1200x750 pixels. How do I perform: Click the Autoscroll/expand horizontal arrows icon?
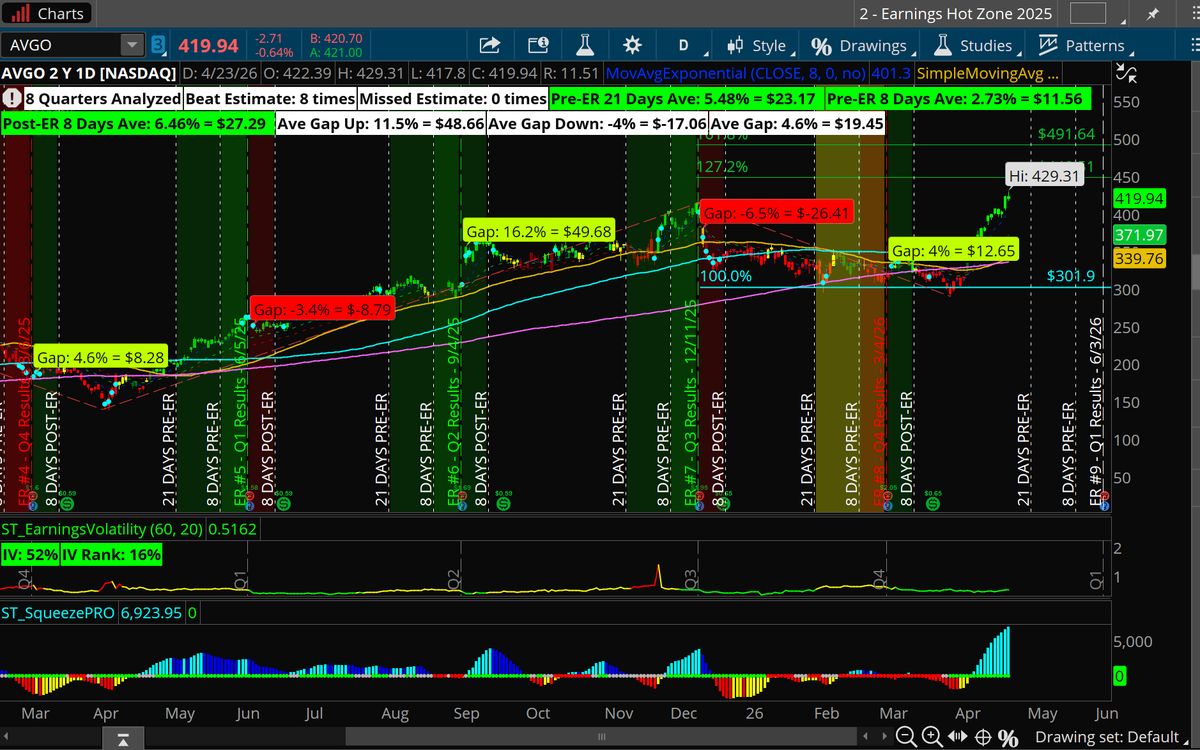tap(956, 737)
